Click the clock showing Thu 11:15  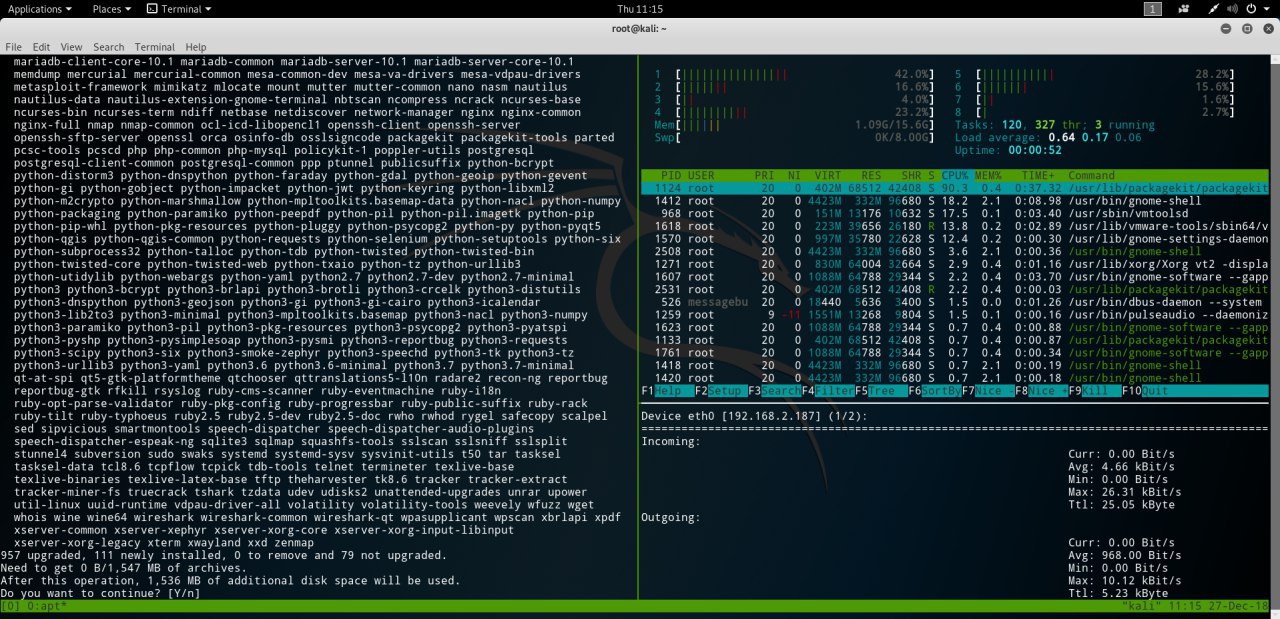coord(639,9)
